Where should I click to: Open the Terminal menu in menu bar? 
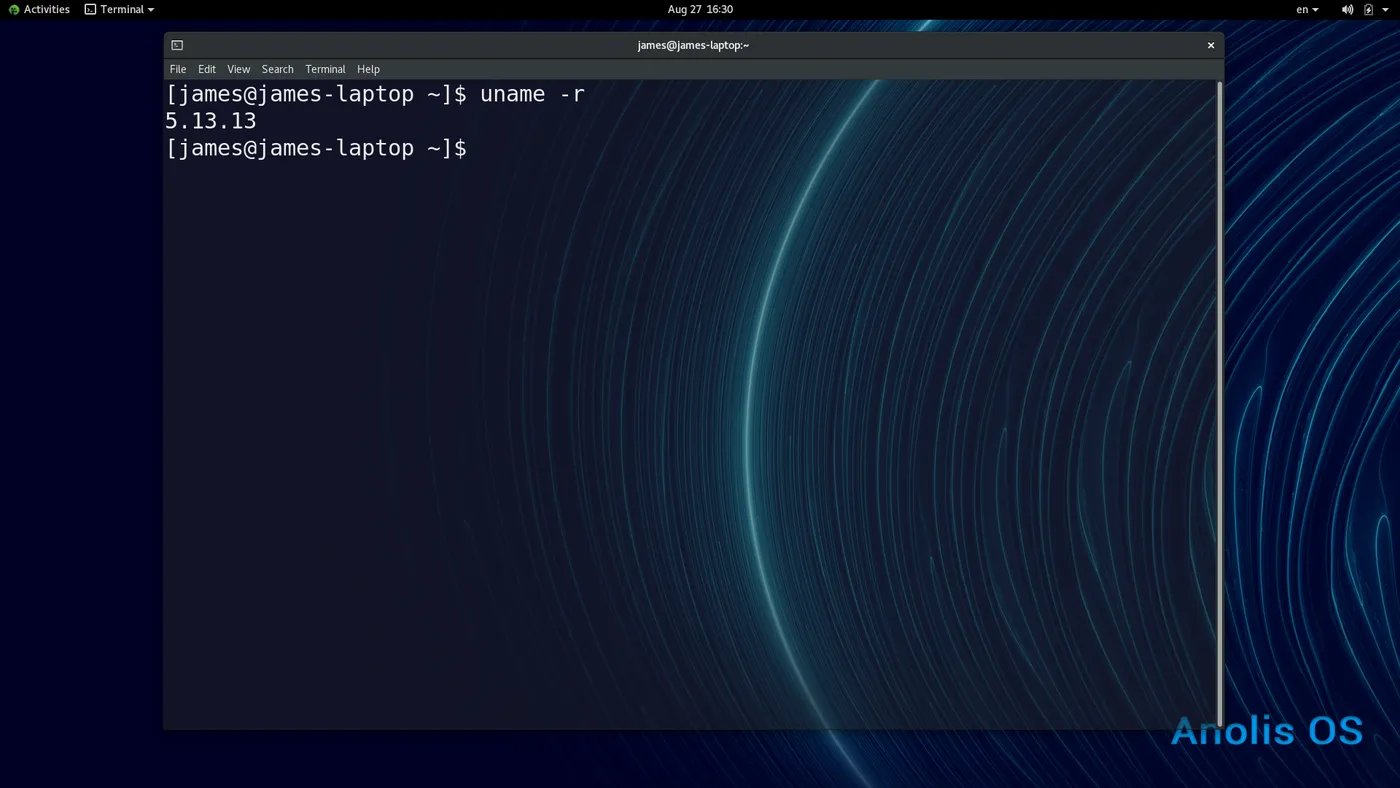[325, 69]
